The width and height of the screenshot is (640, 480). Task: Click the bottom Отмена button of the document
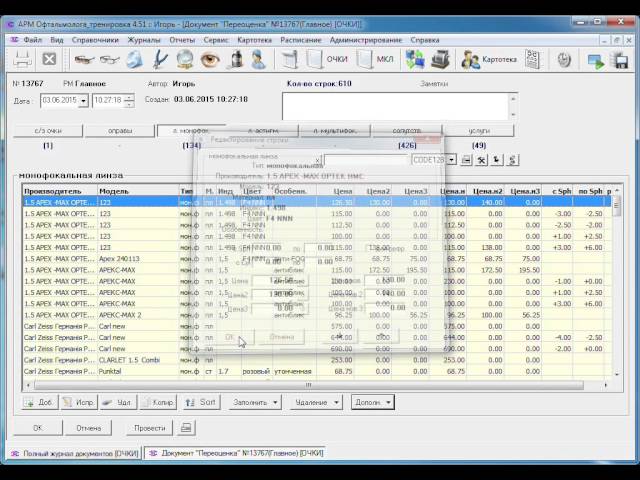click(89, 428)
